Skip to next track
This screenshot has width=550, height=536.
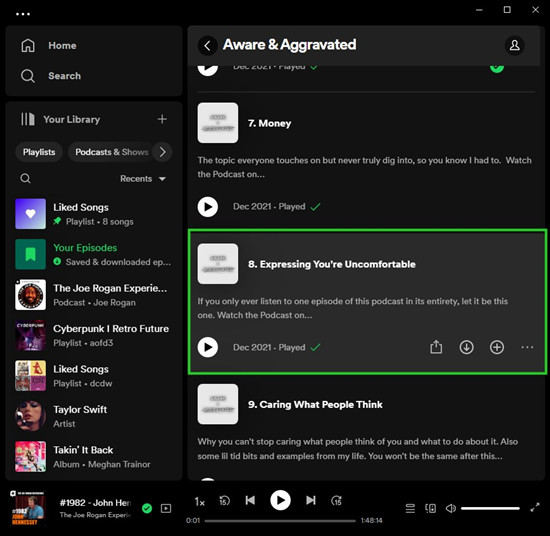coord(311,500)
